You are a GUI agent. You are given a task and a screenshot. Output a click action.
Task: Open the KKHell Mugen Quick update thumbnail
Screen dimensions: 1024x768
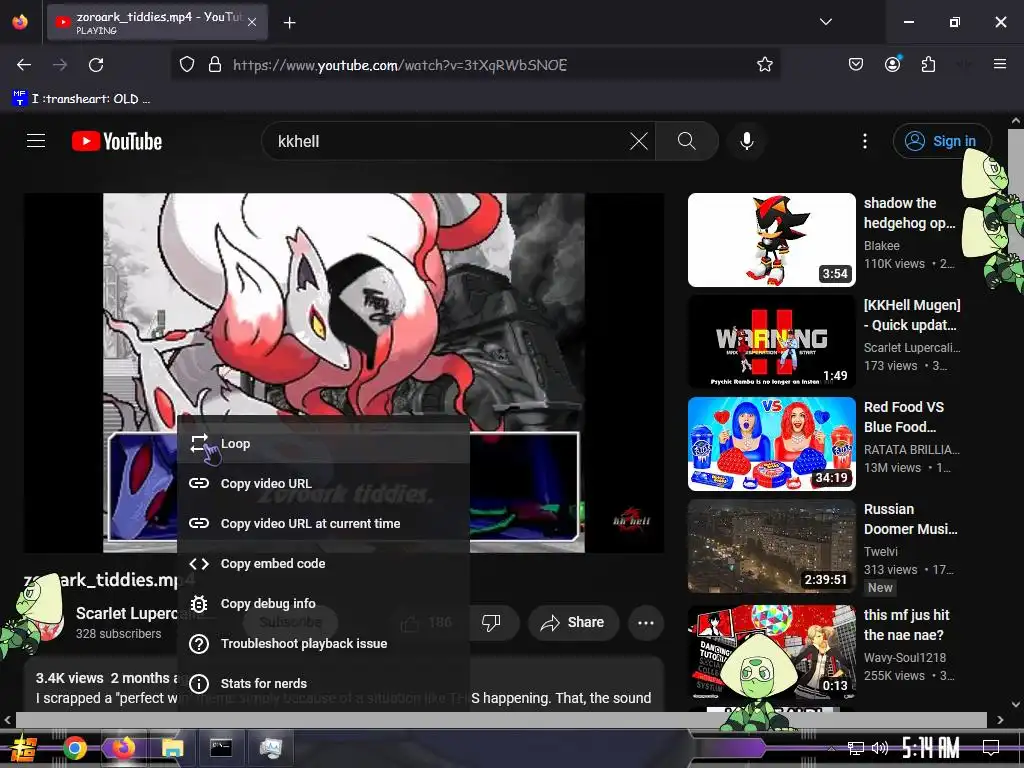coord(771,342)
